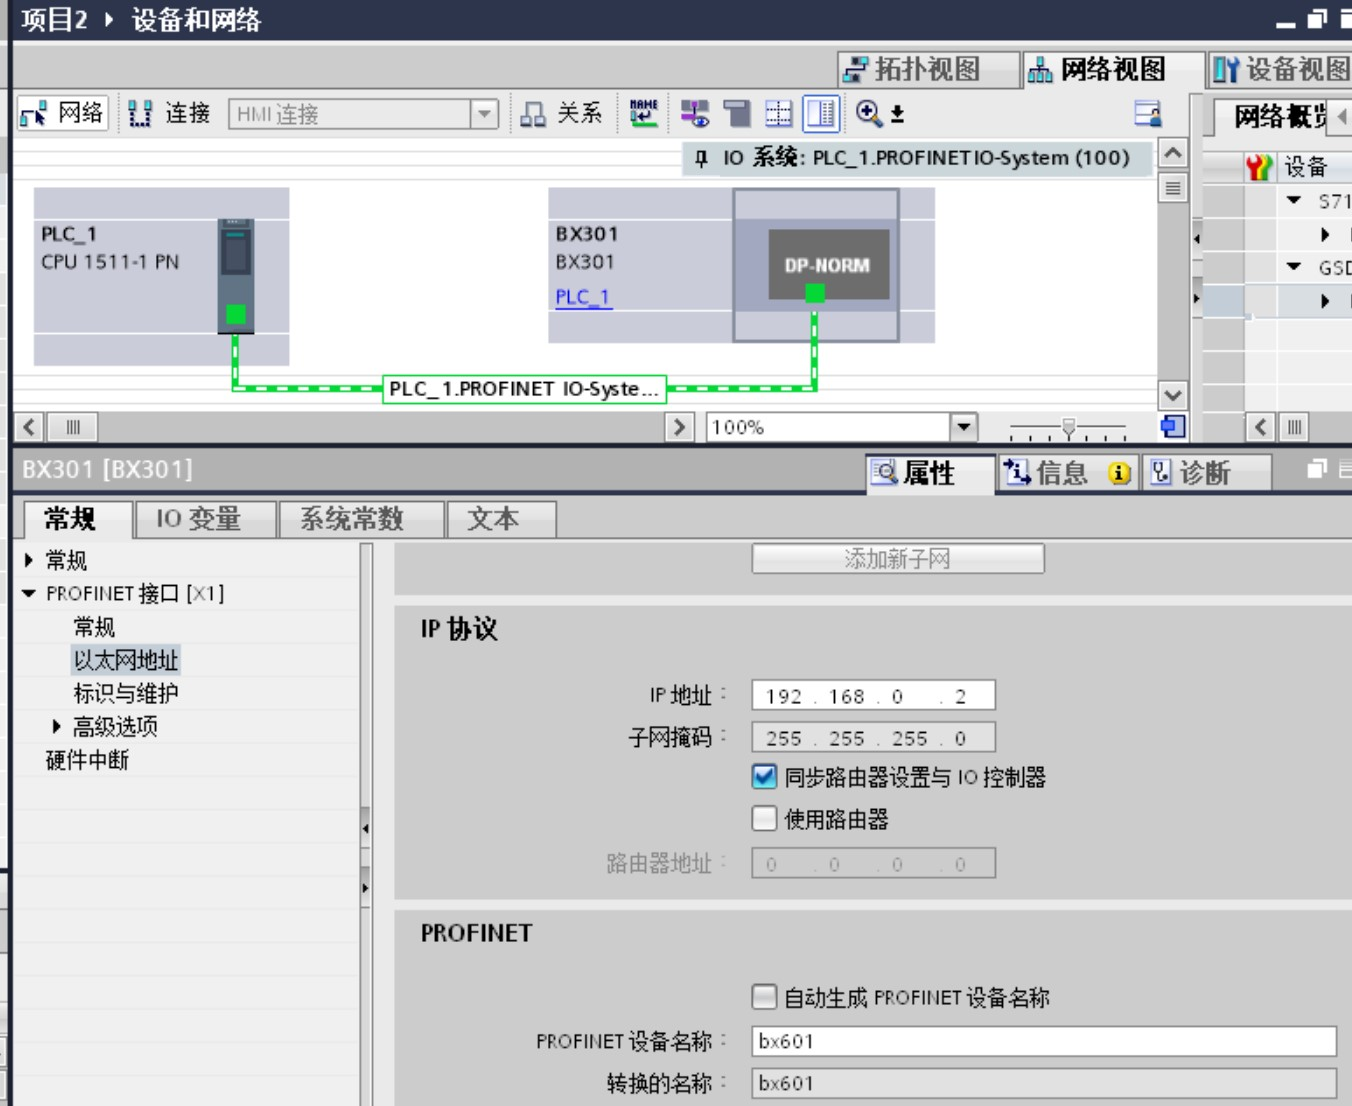
Task: Select 常规 under PROFINET 接口
Action: [94, 627]
